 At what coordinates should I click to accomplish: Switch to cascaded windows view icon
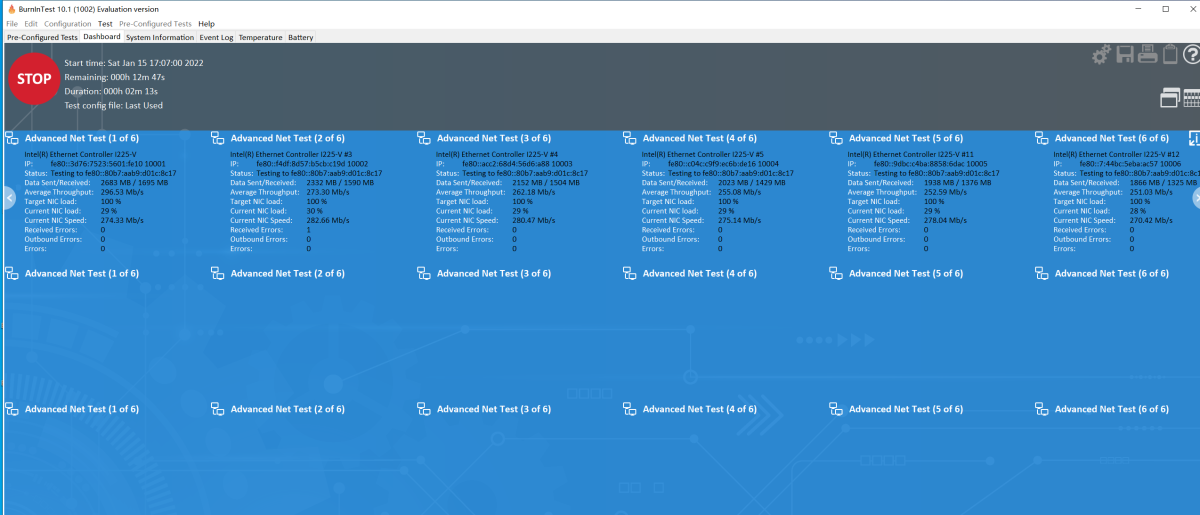click(1170, 98)
